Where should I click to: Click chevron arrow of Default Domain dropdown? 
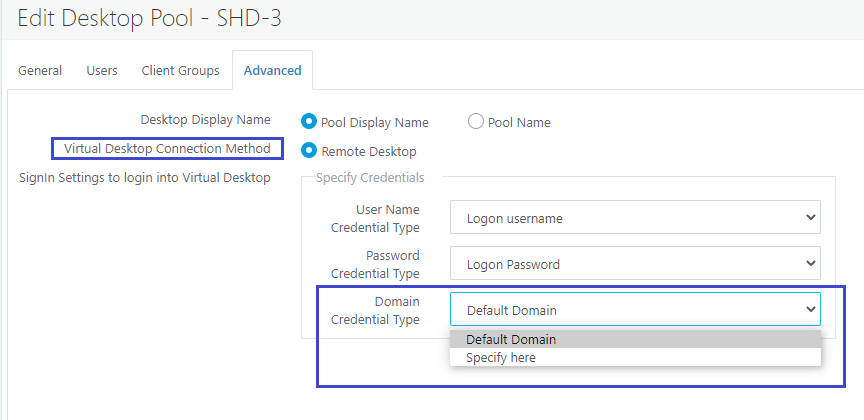click(x=811, y=309)
